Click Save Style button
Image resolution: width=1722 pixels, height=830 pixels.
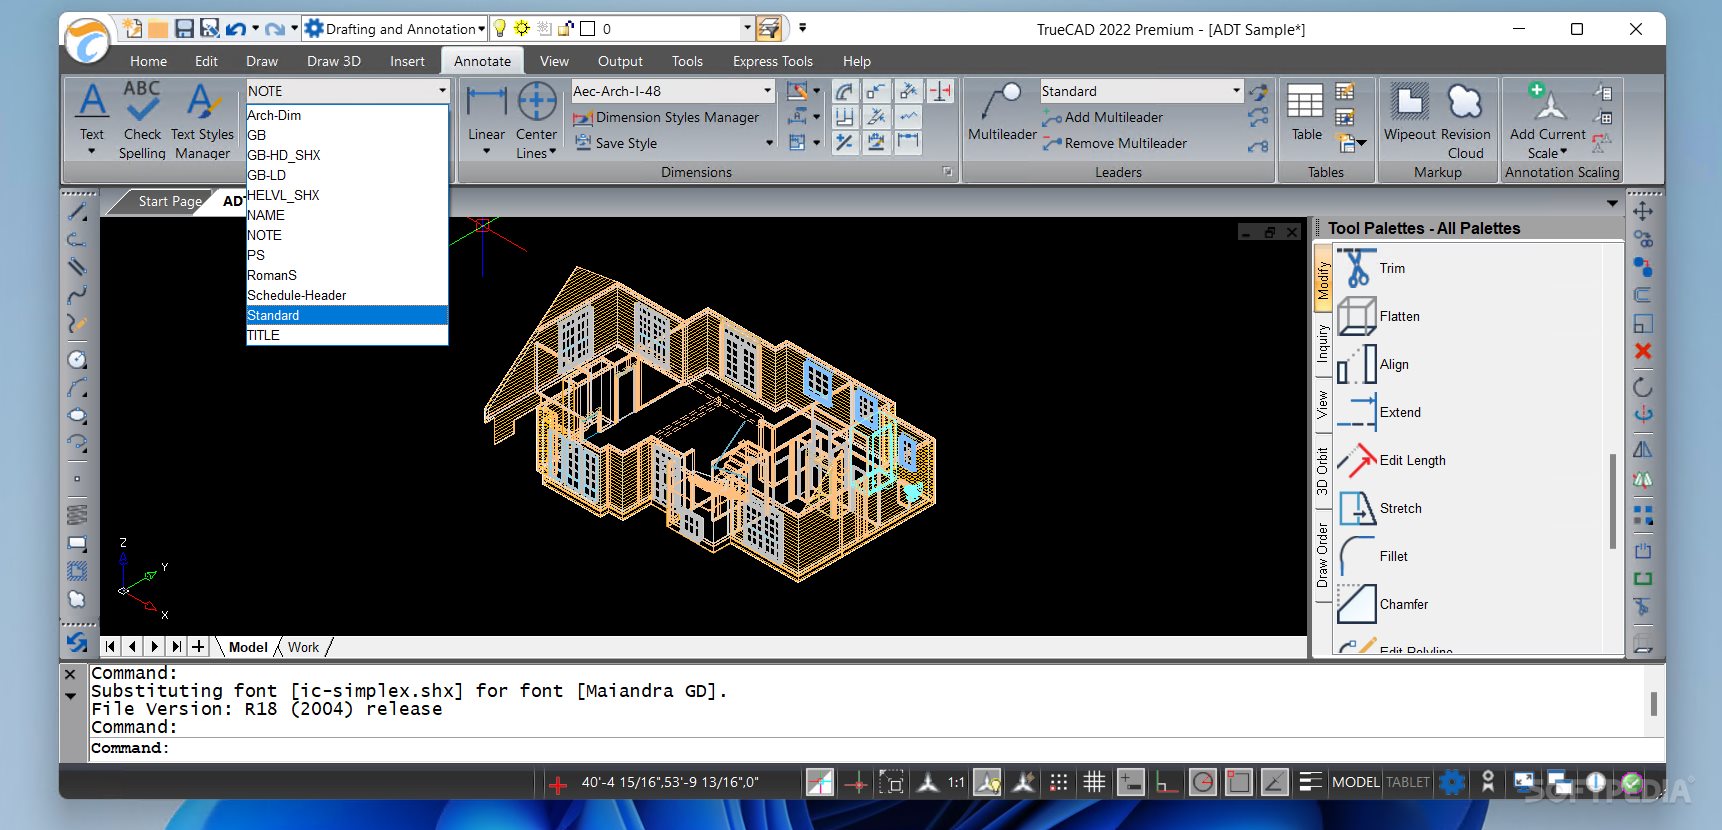tap(616, 143)
